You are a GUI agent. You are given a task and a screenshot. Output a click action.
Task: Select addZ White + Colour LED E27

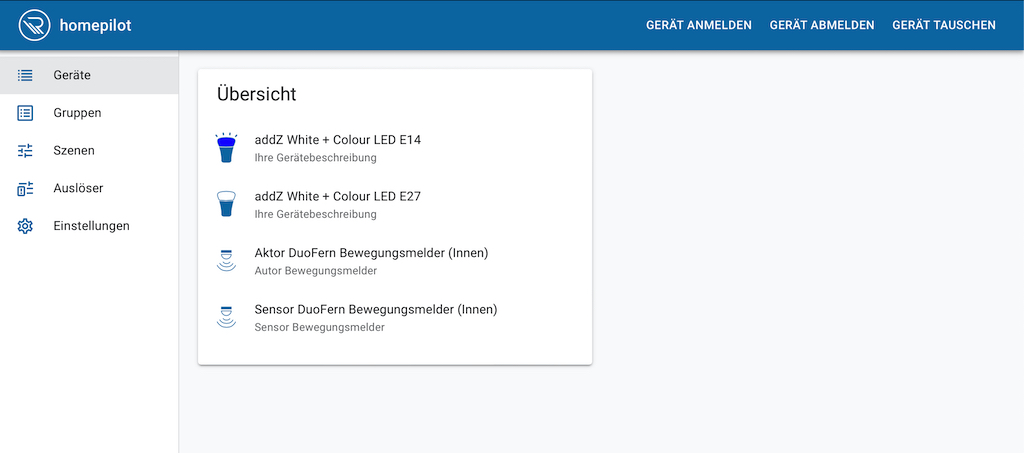395,204
